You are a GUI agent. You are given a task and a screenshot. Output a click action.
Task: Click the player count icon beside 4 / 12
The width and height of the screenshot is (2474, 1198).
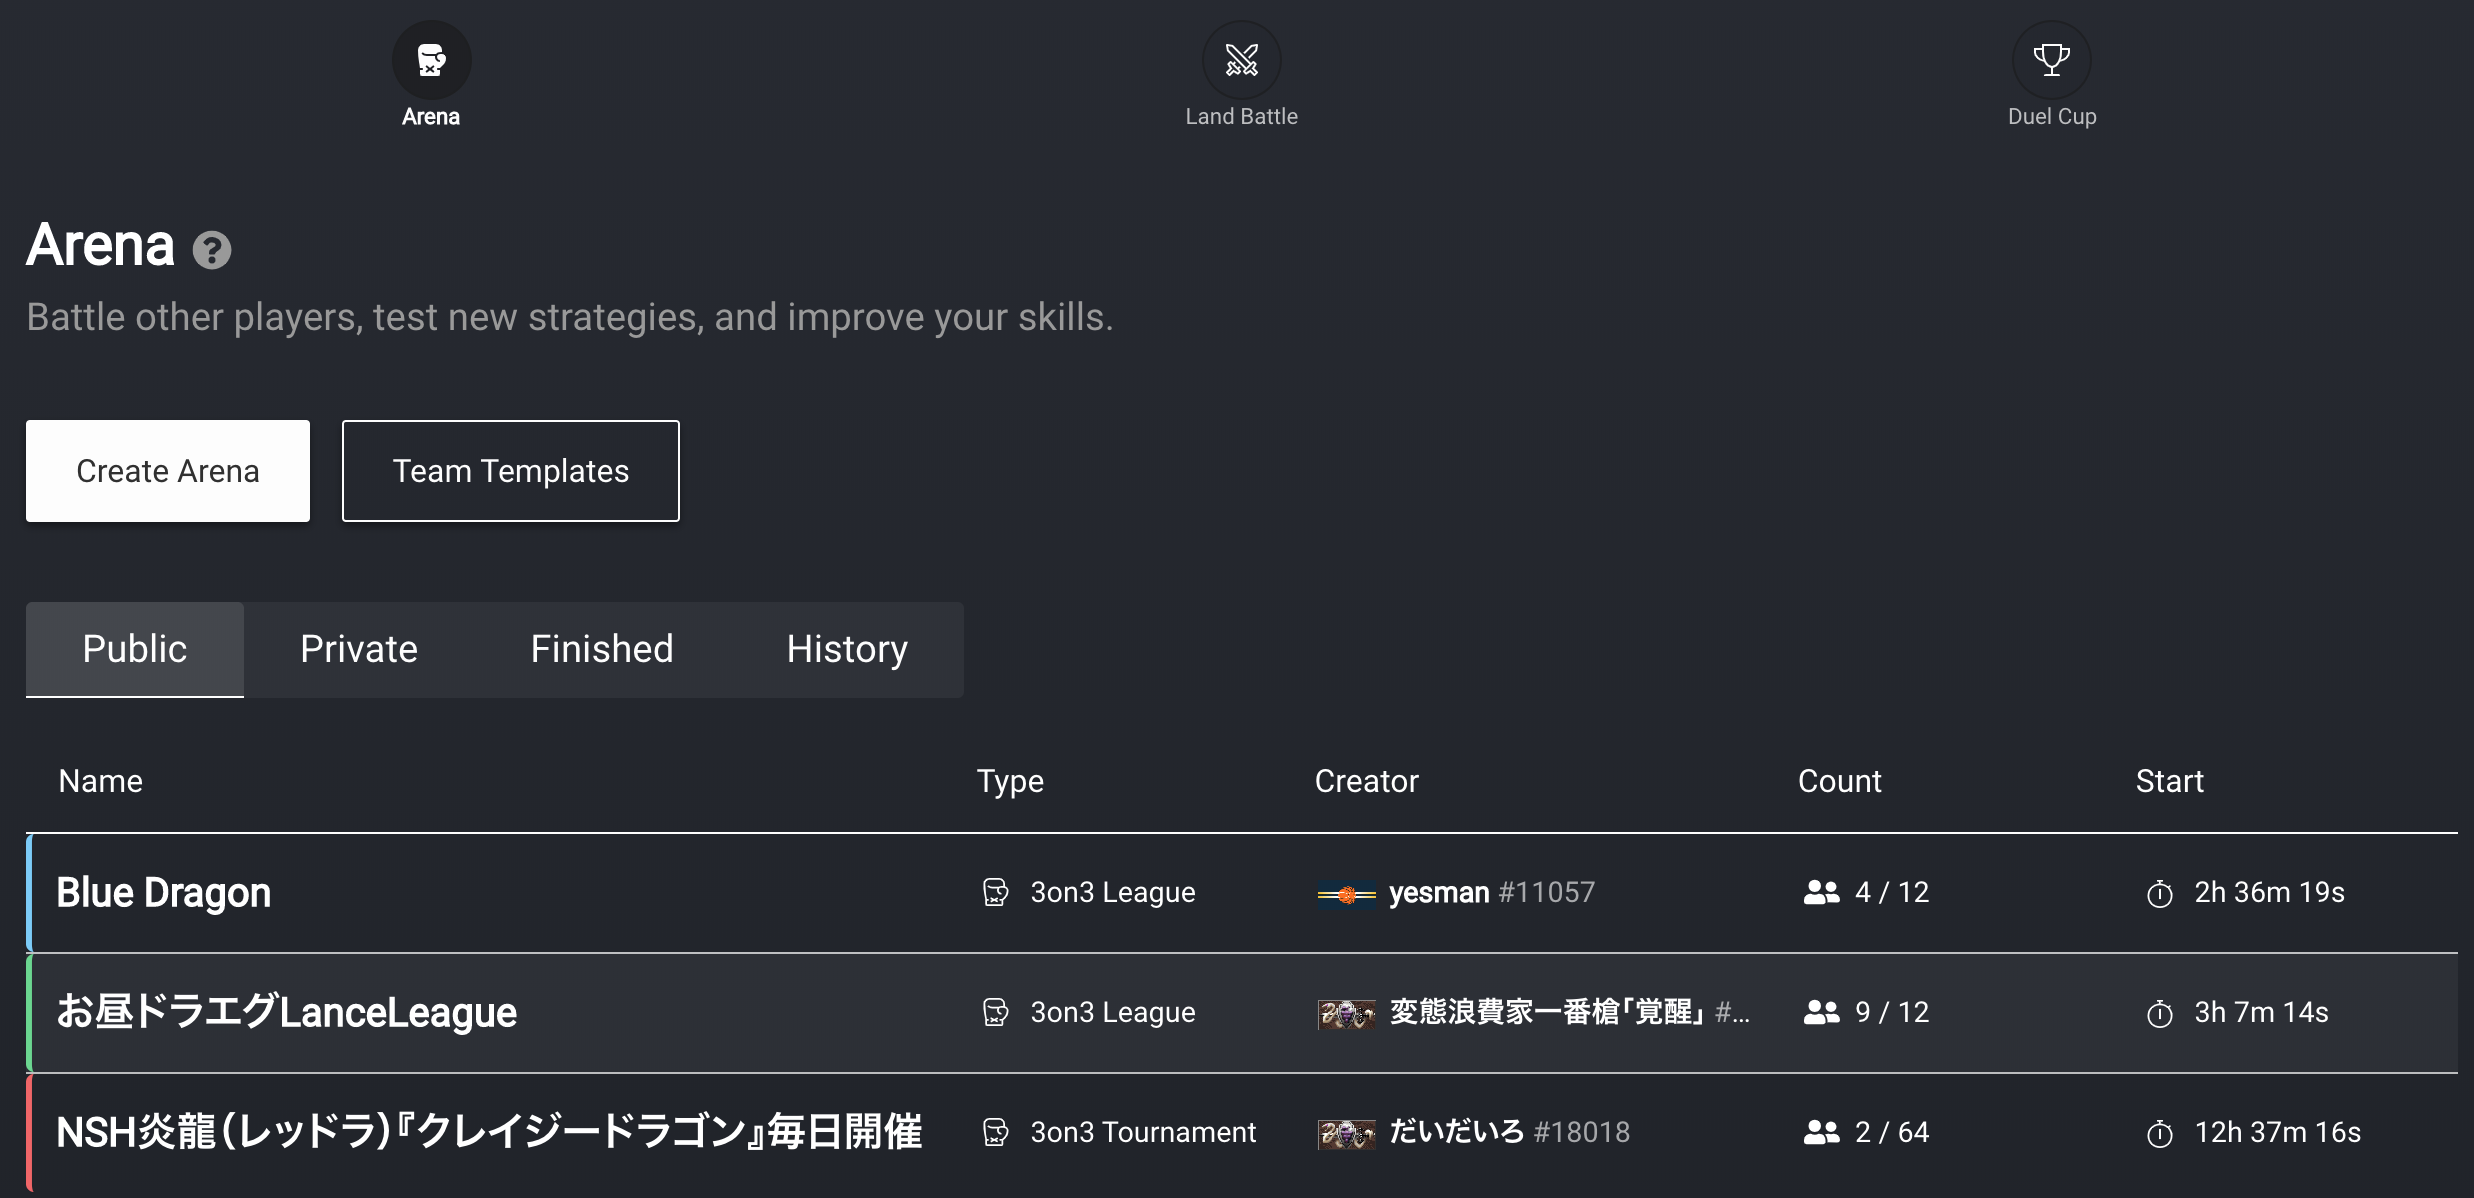[x=1821, y=892]
